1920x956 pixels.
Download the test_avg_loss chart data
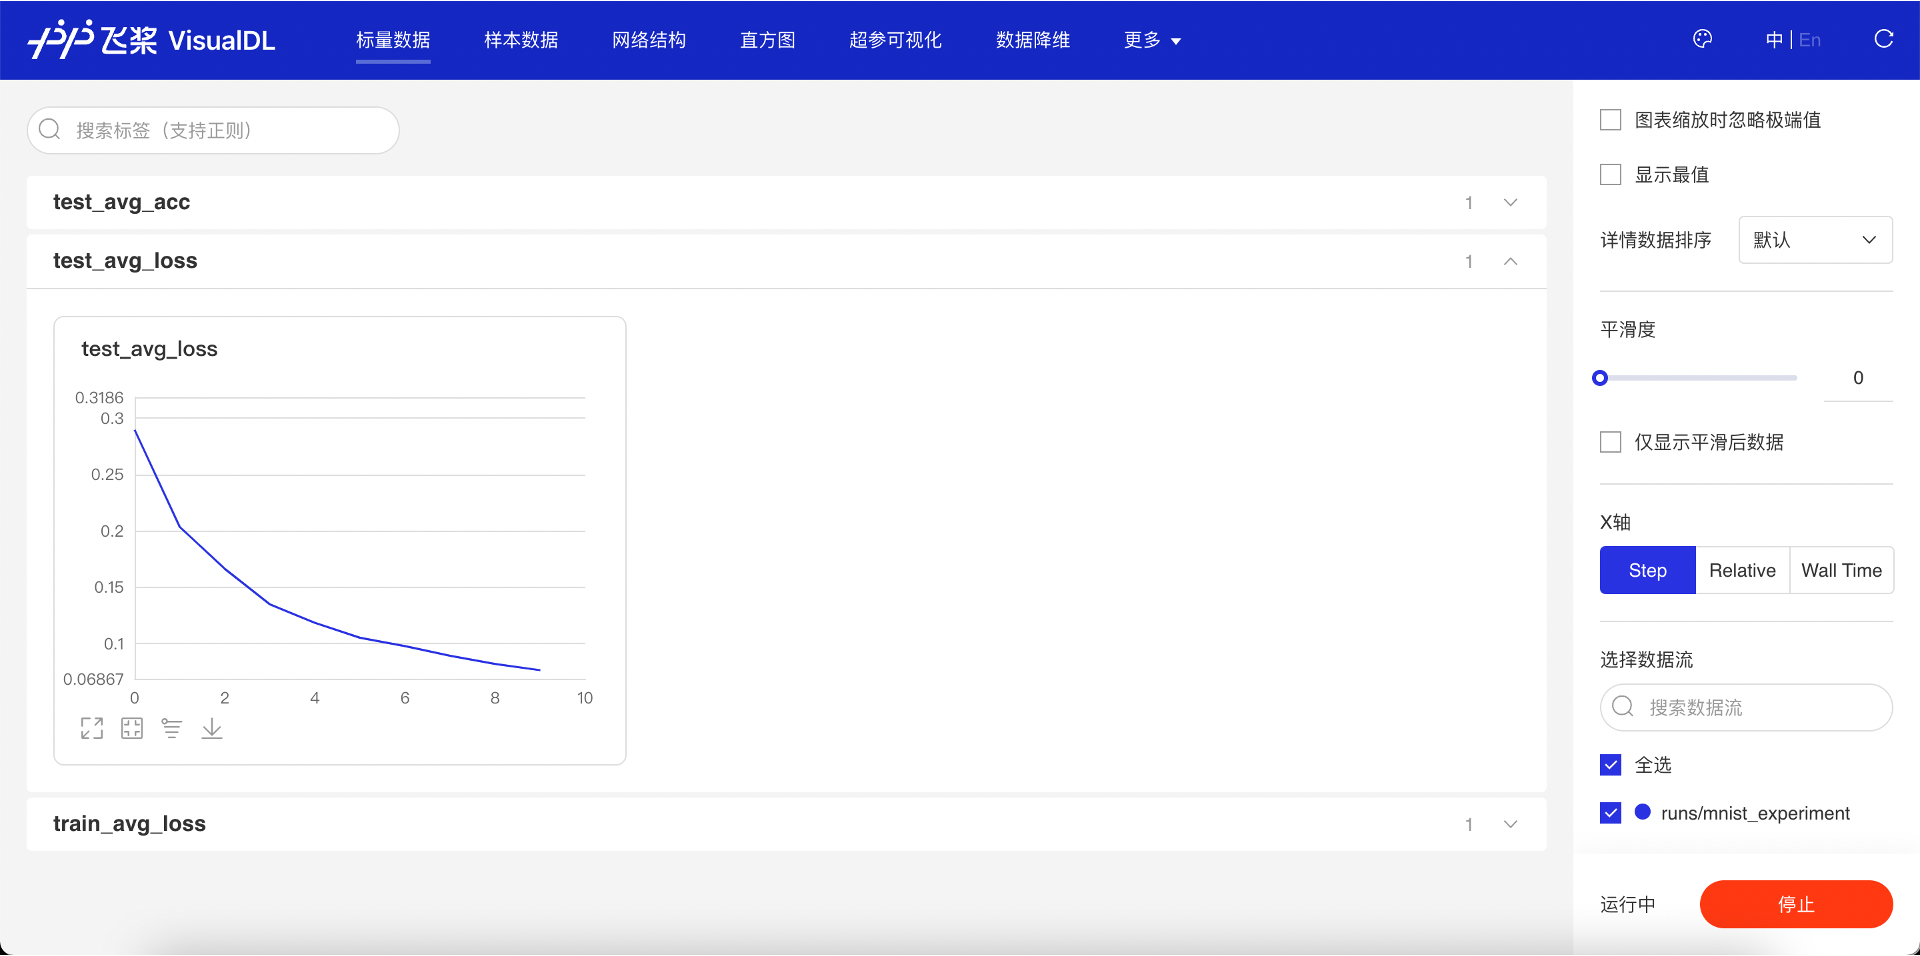point(212,729)
